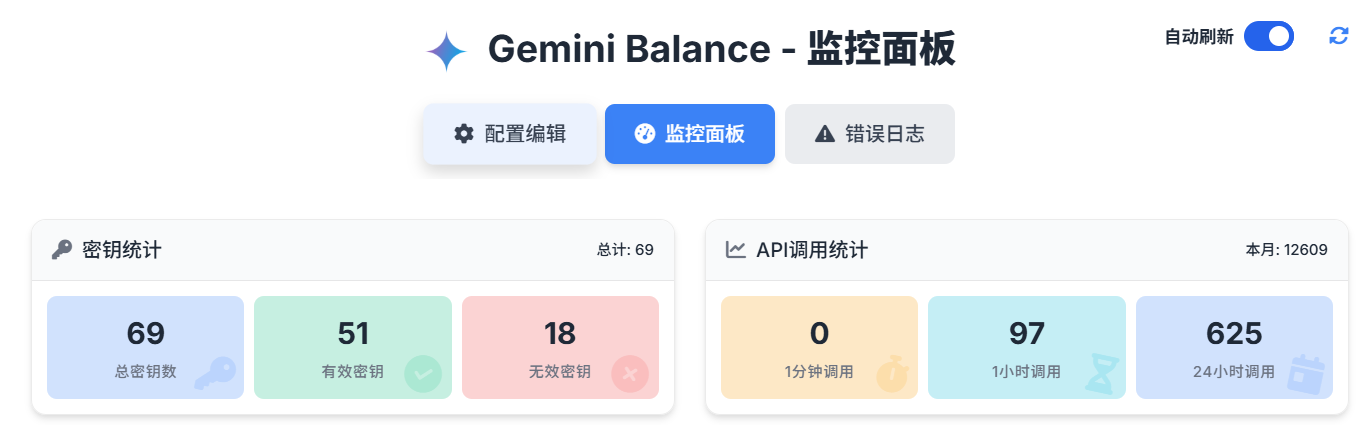1370x425 pixels.
Task: Click the 本月: 12609 monthly total label
Action: tap(1286, 250)
